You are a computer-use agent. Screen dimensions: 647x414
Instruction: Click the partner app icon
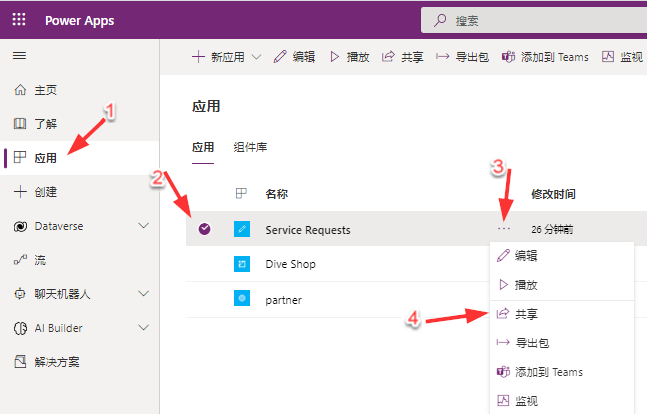tap(242, 298)
